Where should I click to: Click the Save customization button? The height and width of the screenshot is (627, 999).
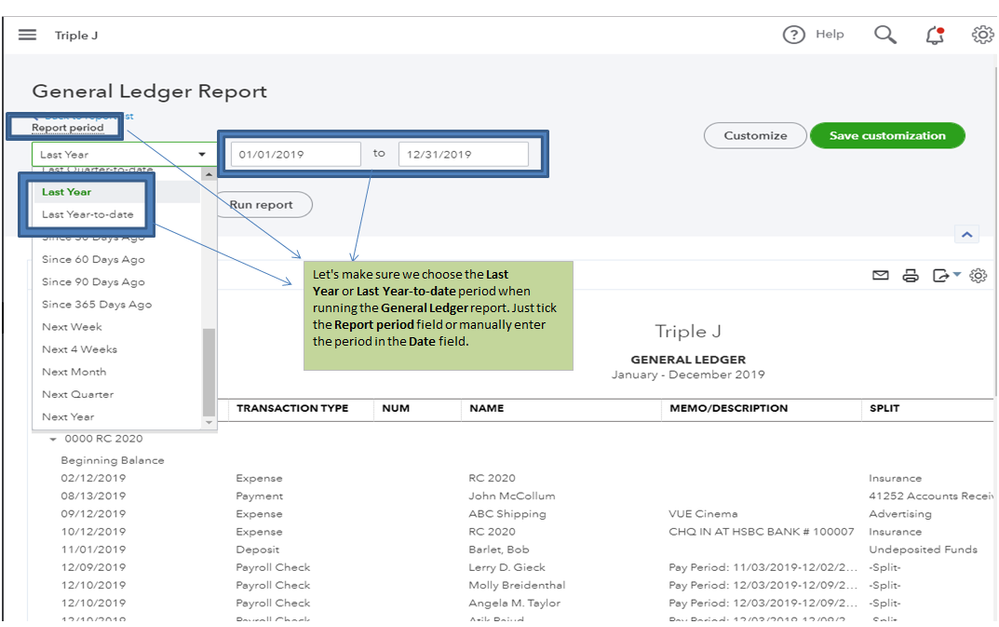[x=887, y=136]
